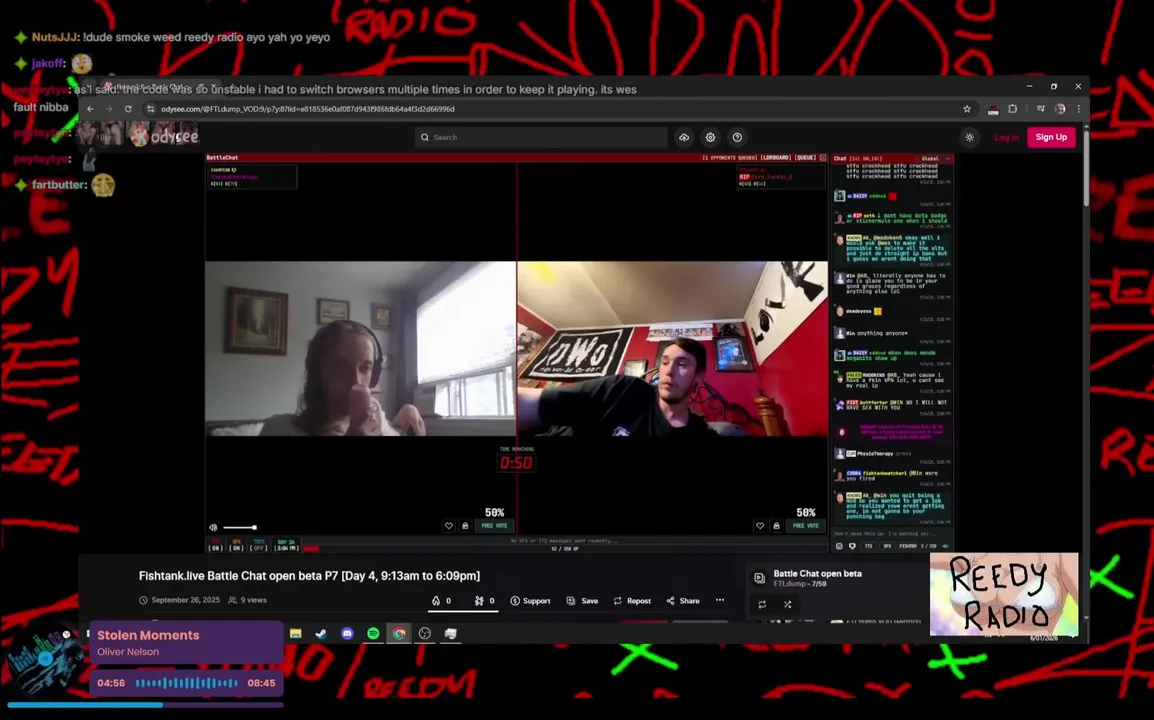Open the LDRBOARD tab in BattleChat
Viewport: 1154px width, 720px height.
[775, 158]
